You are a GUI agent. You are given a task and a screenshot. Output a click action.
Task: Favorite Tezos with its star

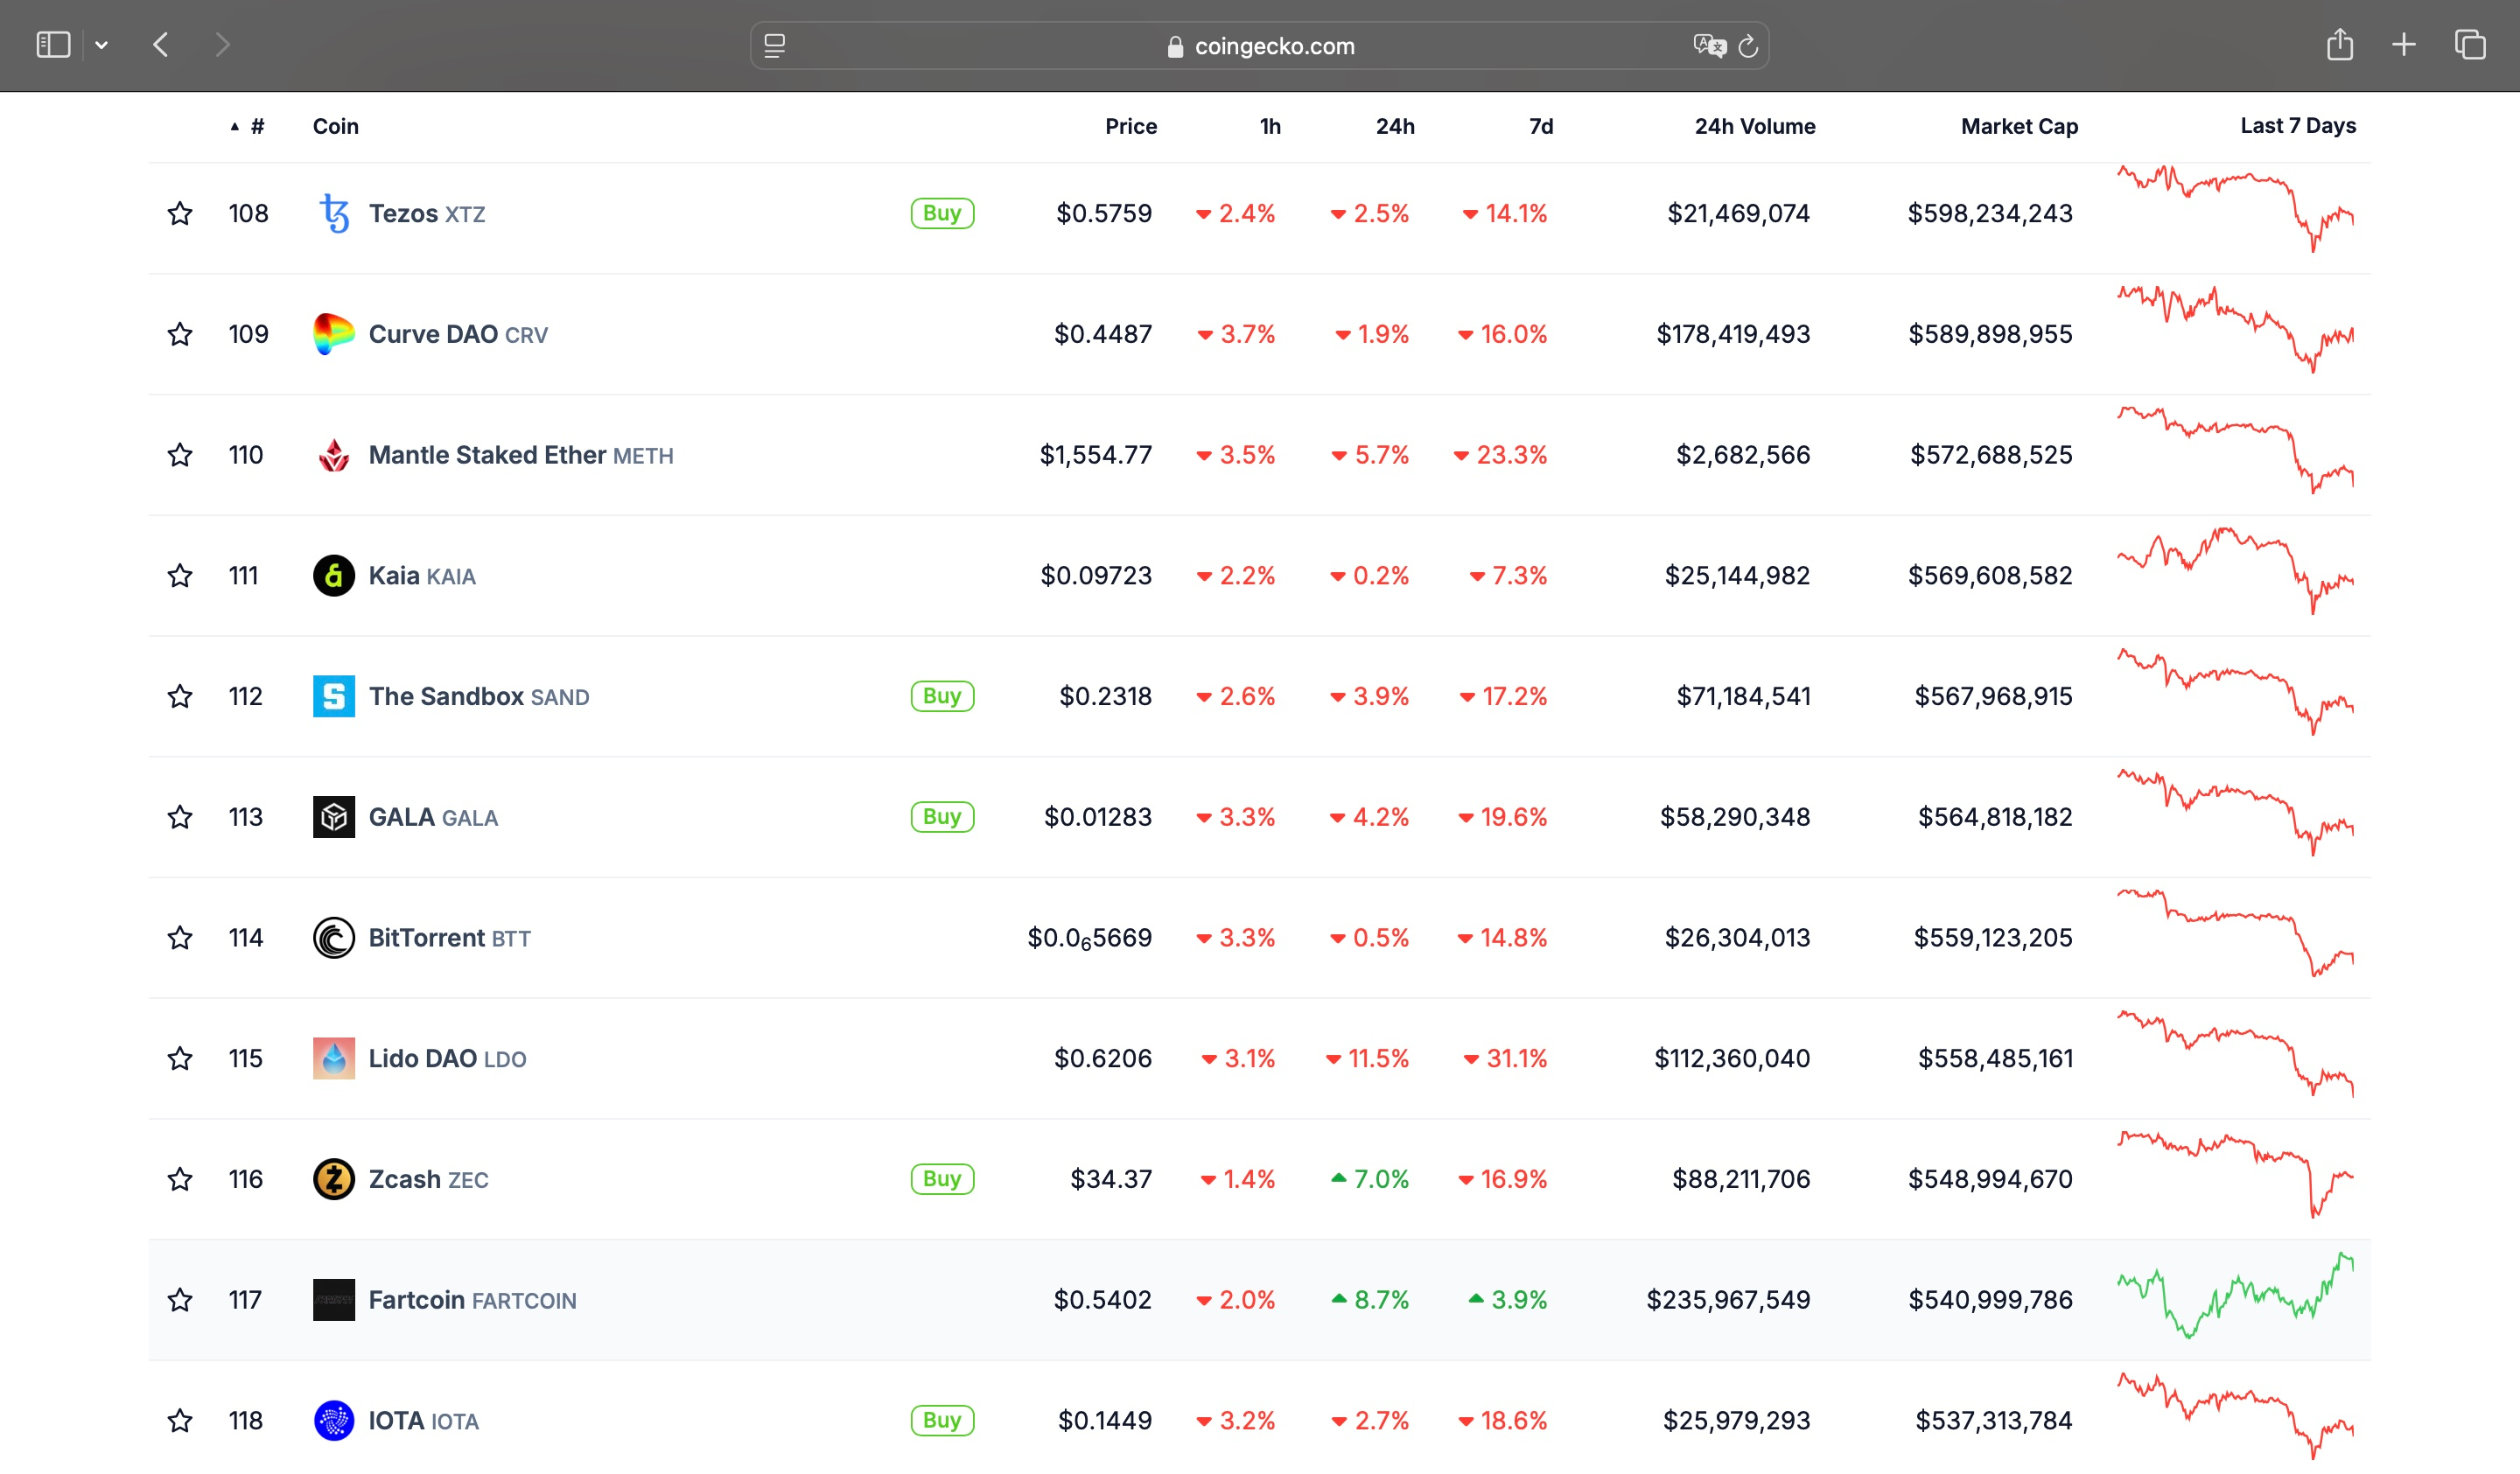pyautogui.click(x=180, y=213)
